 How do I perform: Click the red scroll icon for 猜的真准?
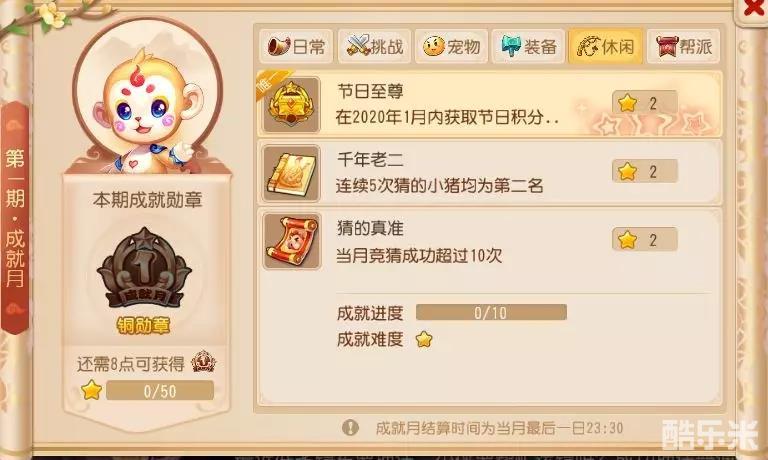point(291,241)
